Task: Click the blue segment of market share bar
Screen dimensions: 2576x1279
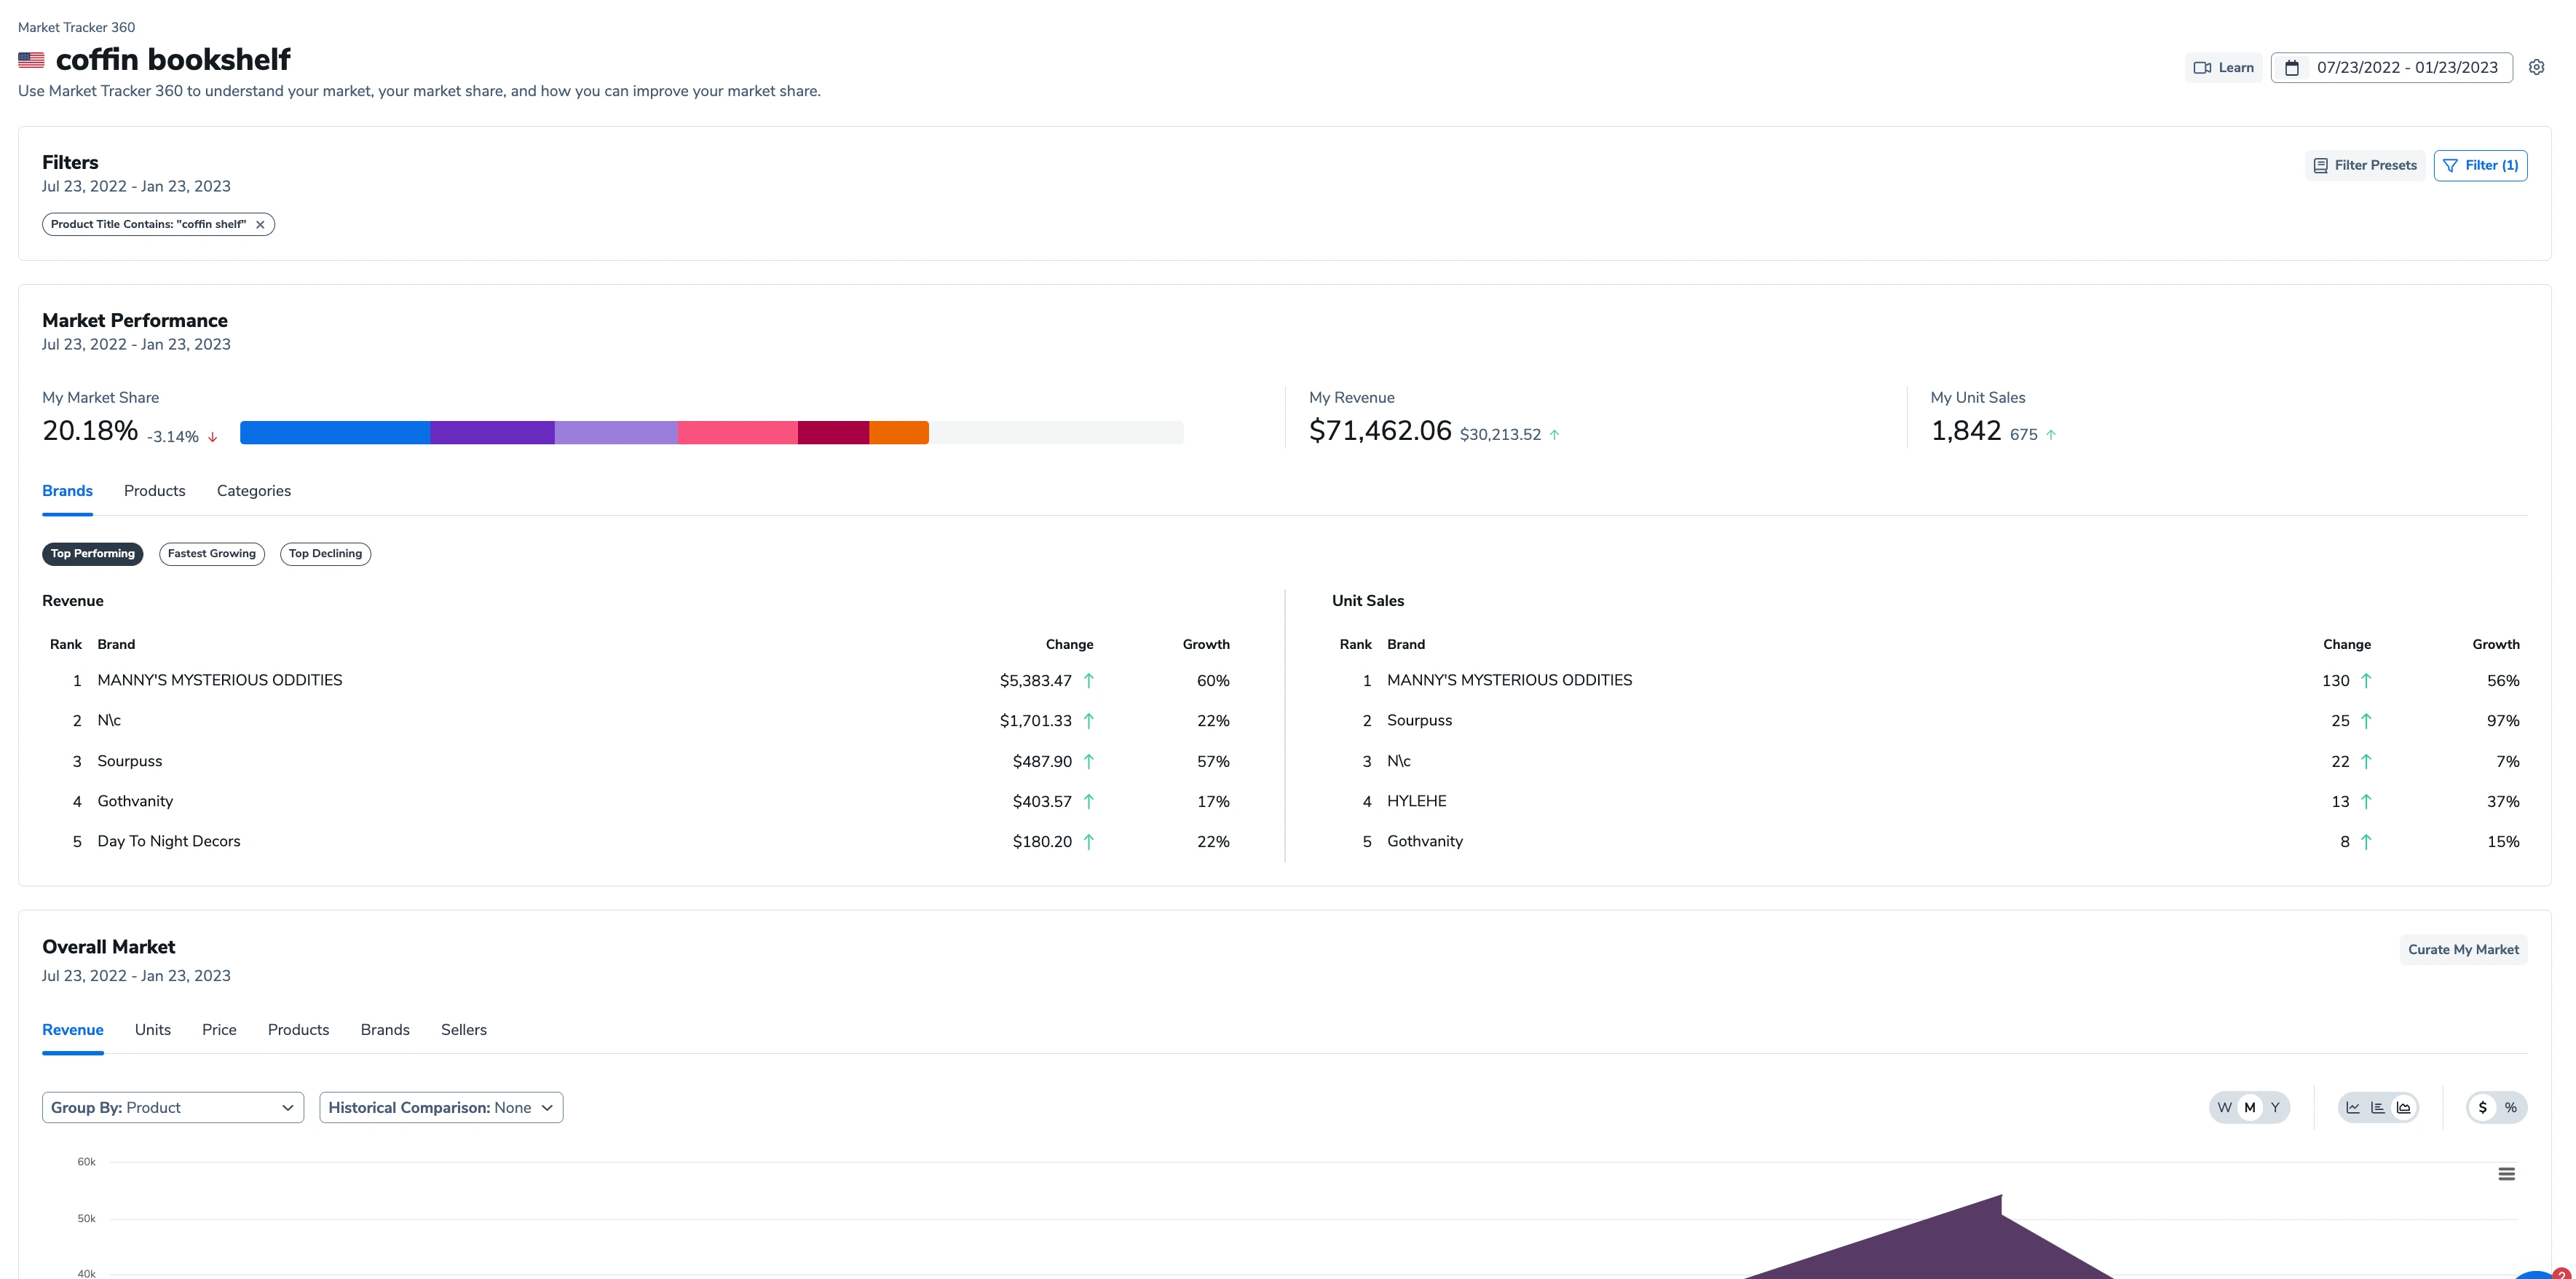Action: coord(334,432)
